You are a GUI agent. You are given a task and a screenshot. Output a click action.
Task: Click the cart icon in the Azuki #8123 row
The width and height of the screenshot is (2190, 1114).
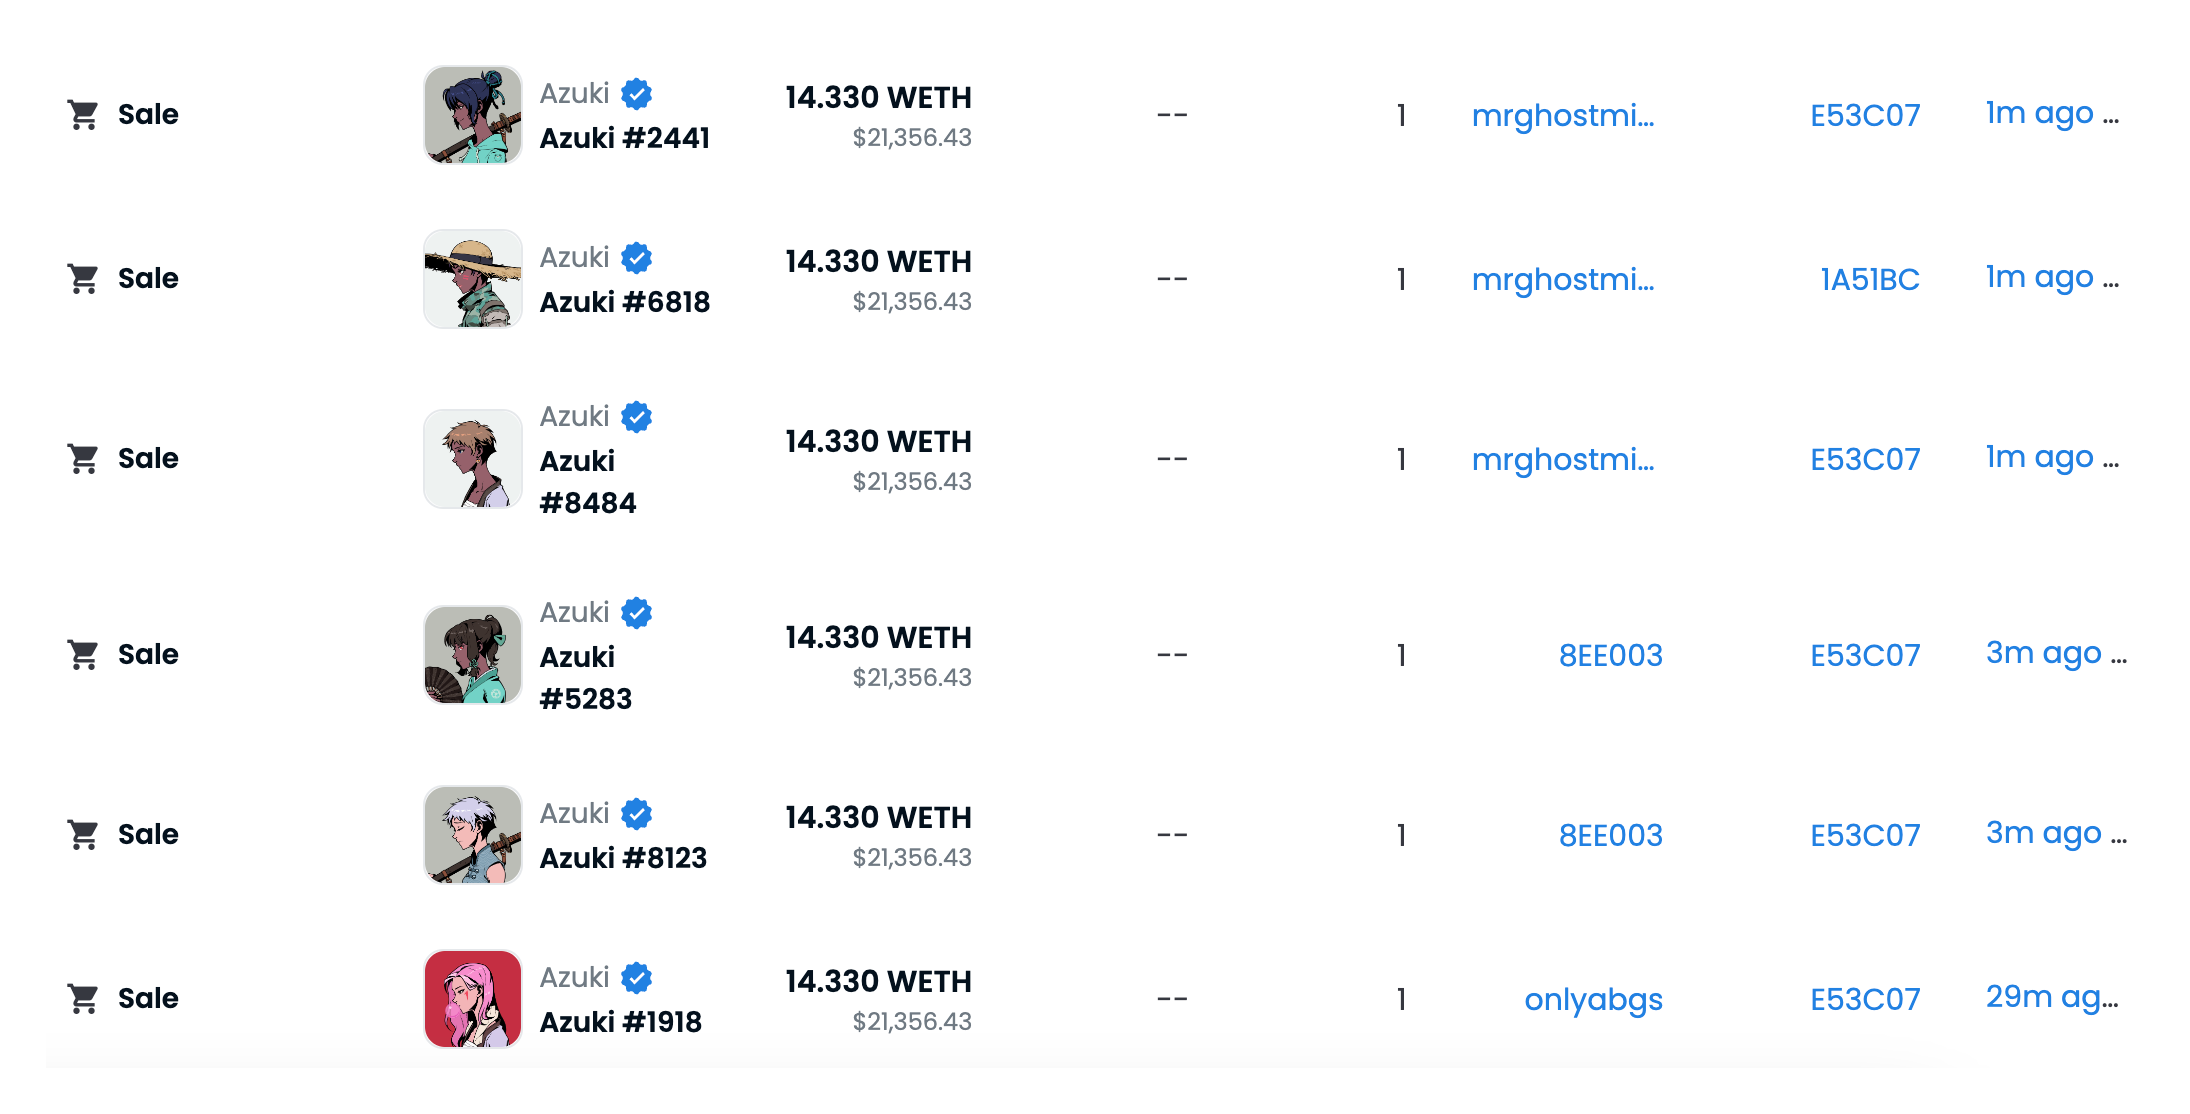pyautogui.click(x=83, y=835)
